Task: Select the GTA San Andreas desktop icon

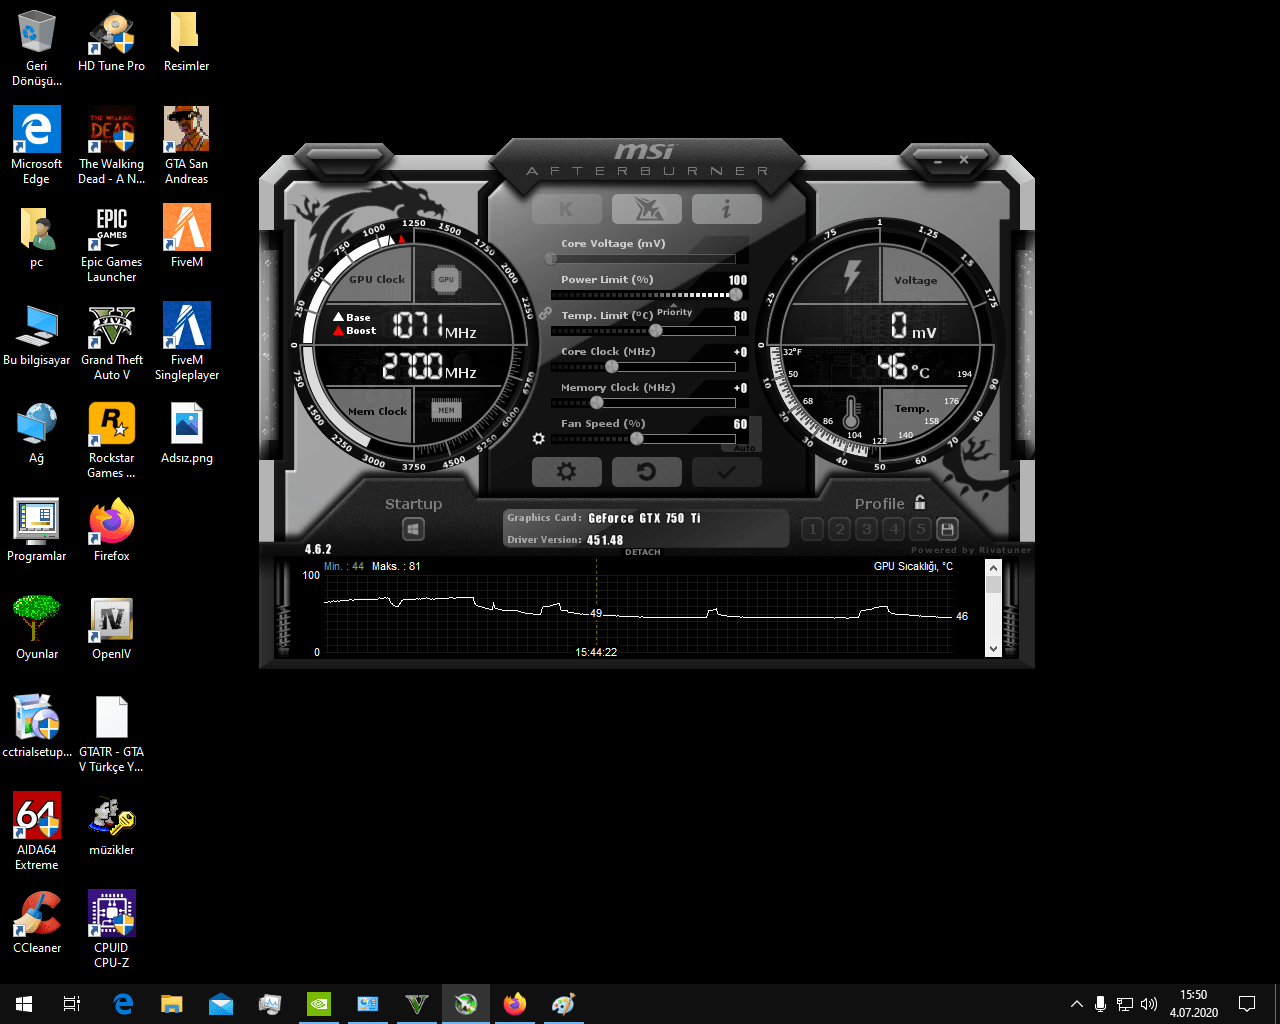Action: [x=187, y=146]
